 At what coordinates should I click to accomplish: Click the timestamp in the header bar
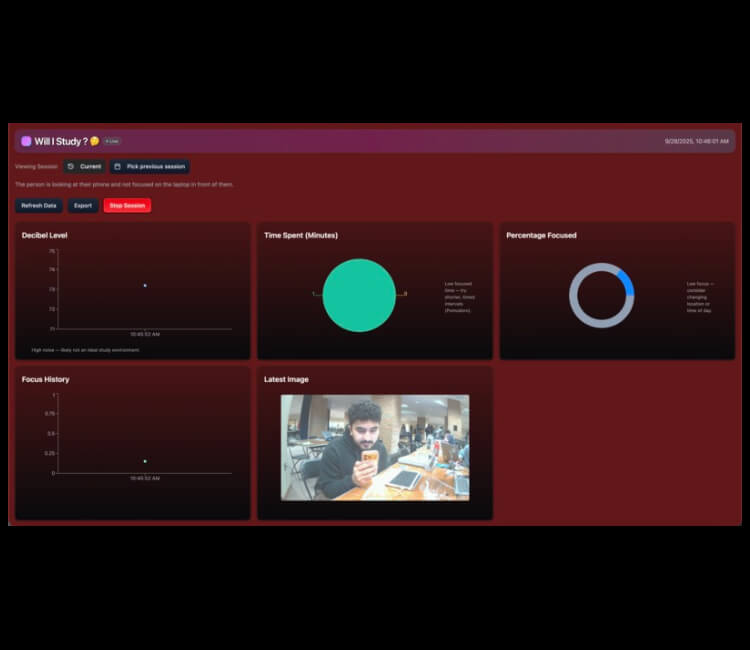pos(696,141)
